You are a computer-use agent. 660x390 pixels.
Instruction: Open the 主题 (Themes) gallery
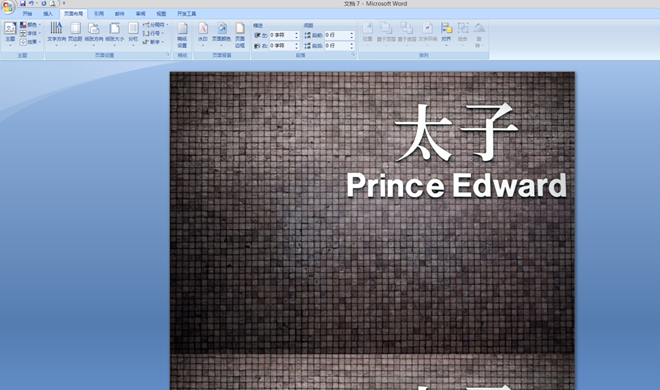click(10, 34)
